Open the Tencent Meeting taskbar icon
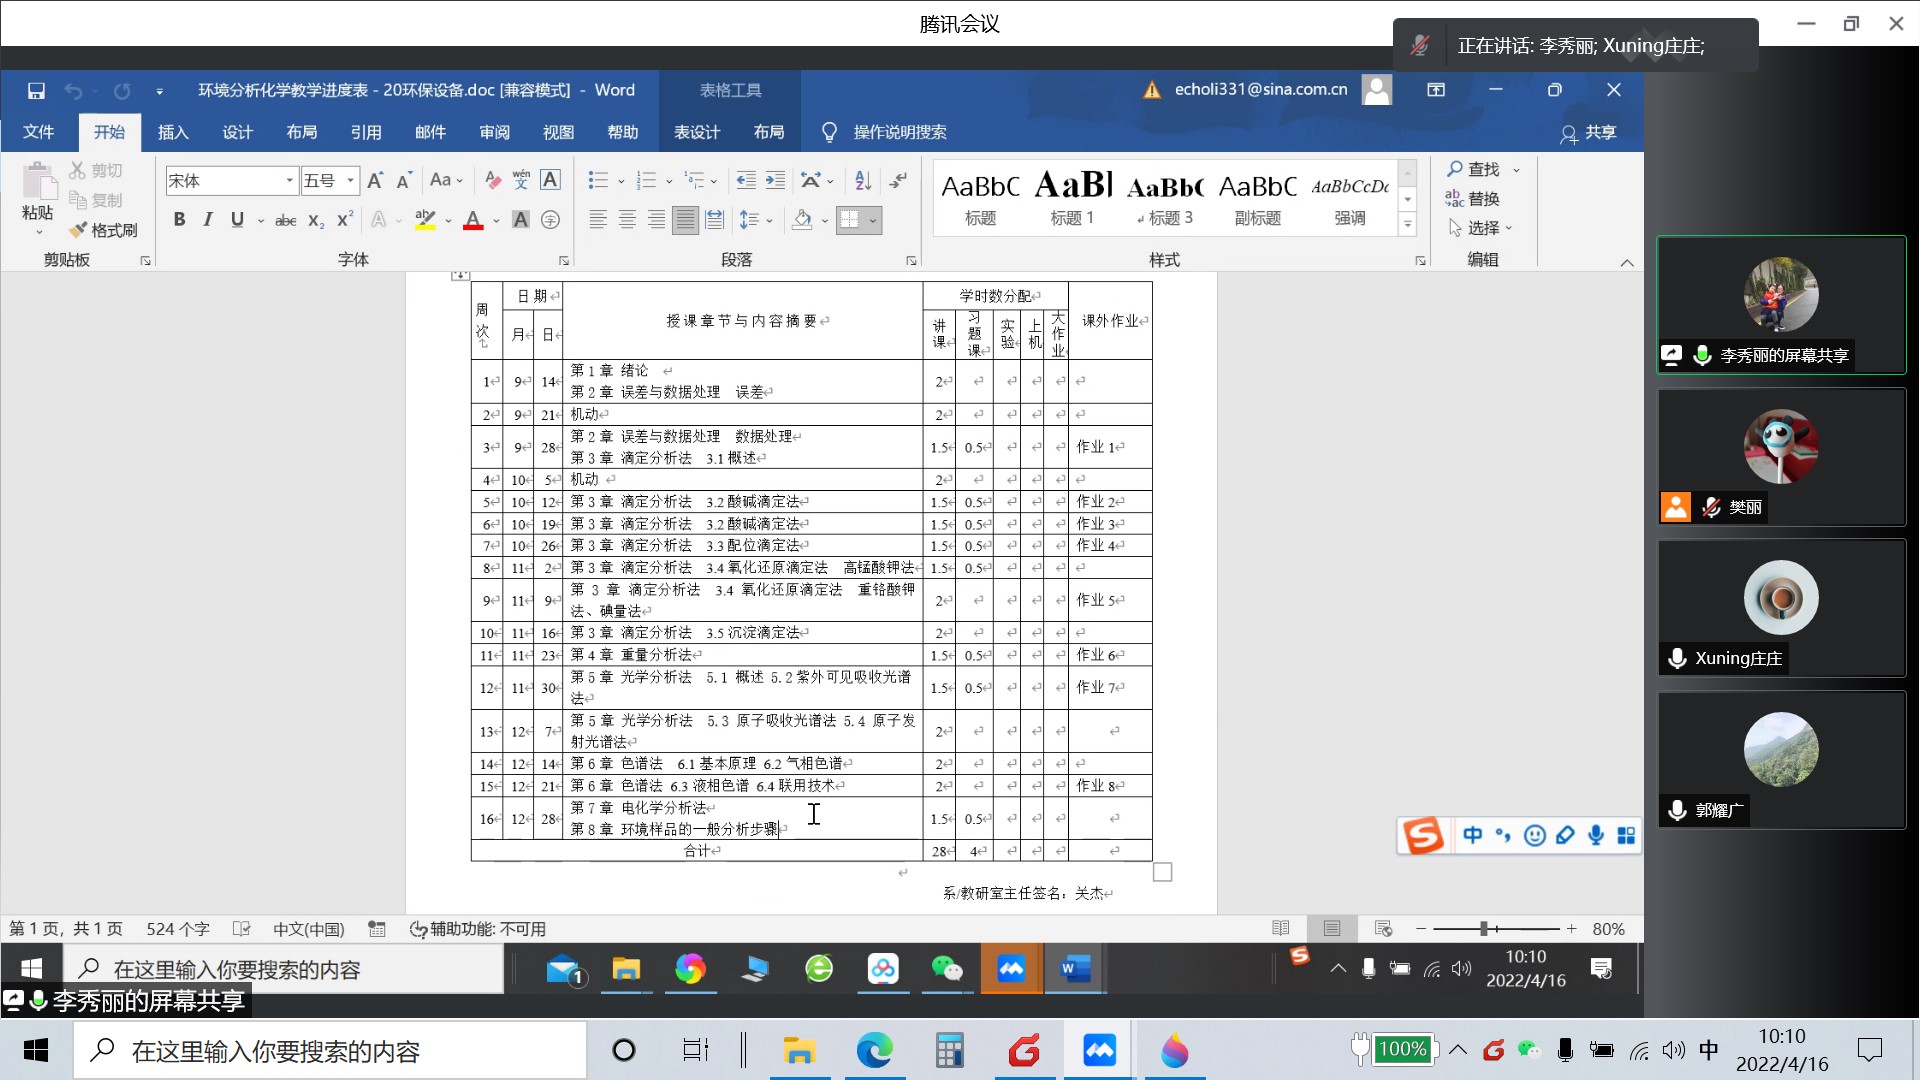The height and width of the screenshot is (1080, 1920). click(1099, 1051)
